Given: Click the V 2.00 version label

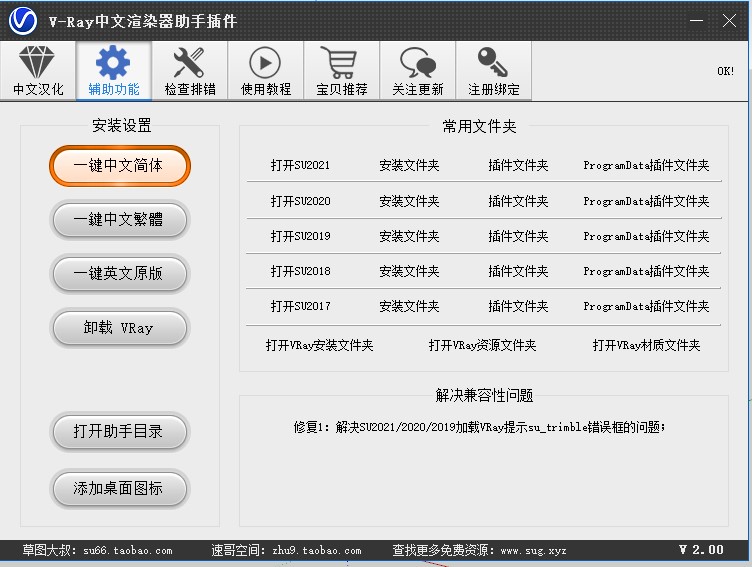Looking at the screenshot, I should pos(701,550).
